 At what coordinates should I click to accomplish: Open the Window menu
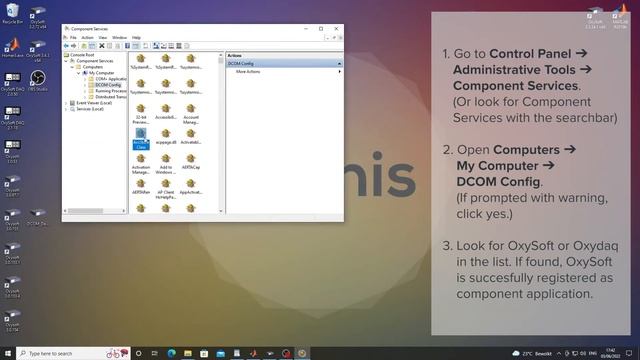point(119,38)
